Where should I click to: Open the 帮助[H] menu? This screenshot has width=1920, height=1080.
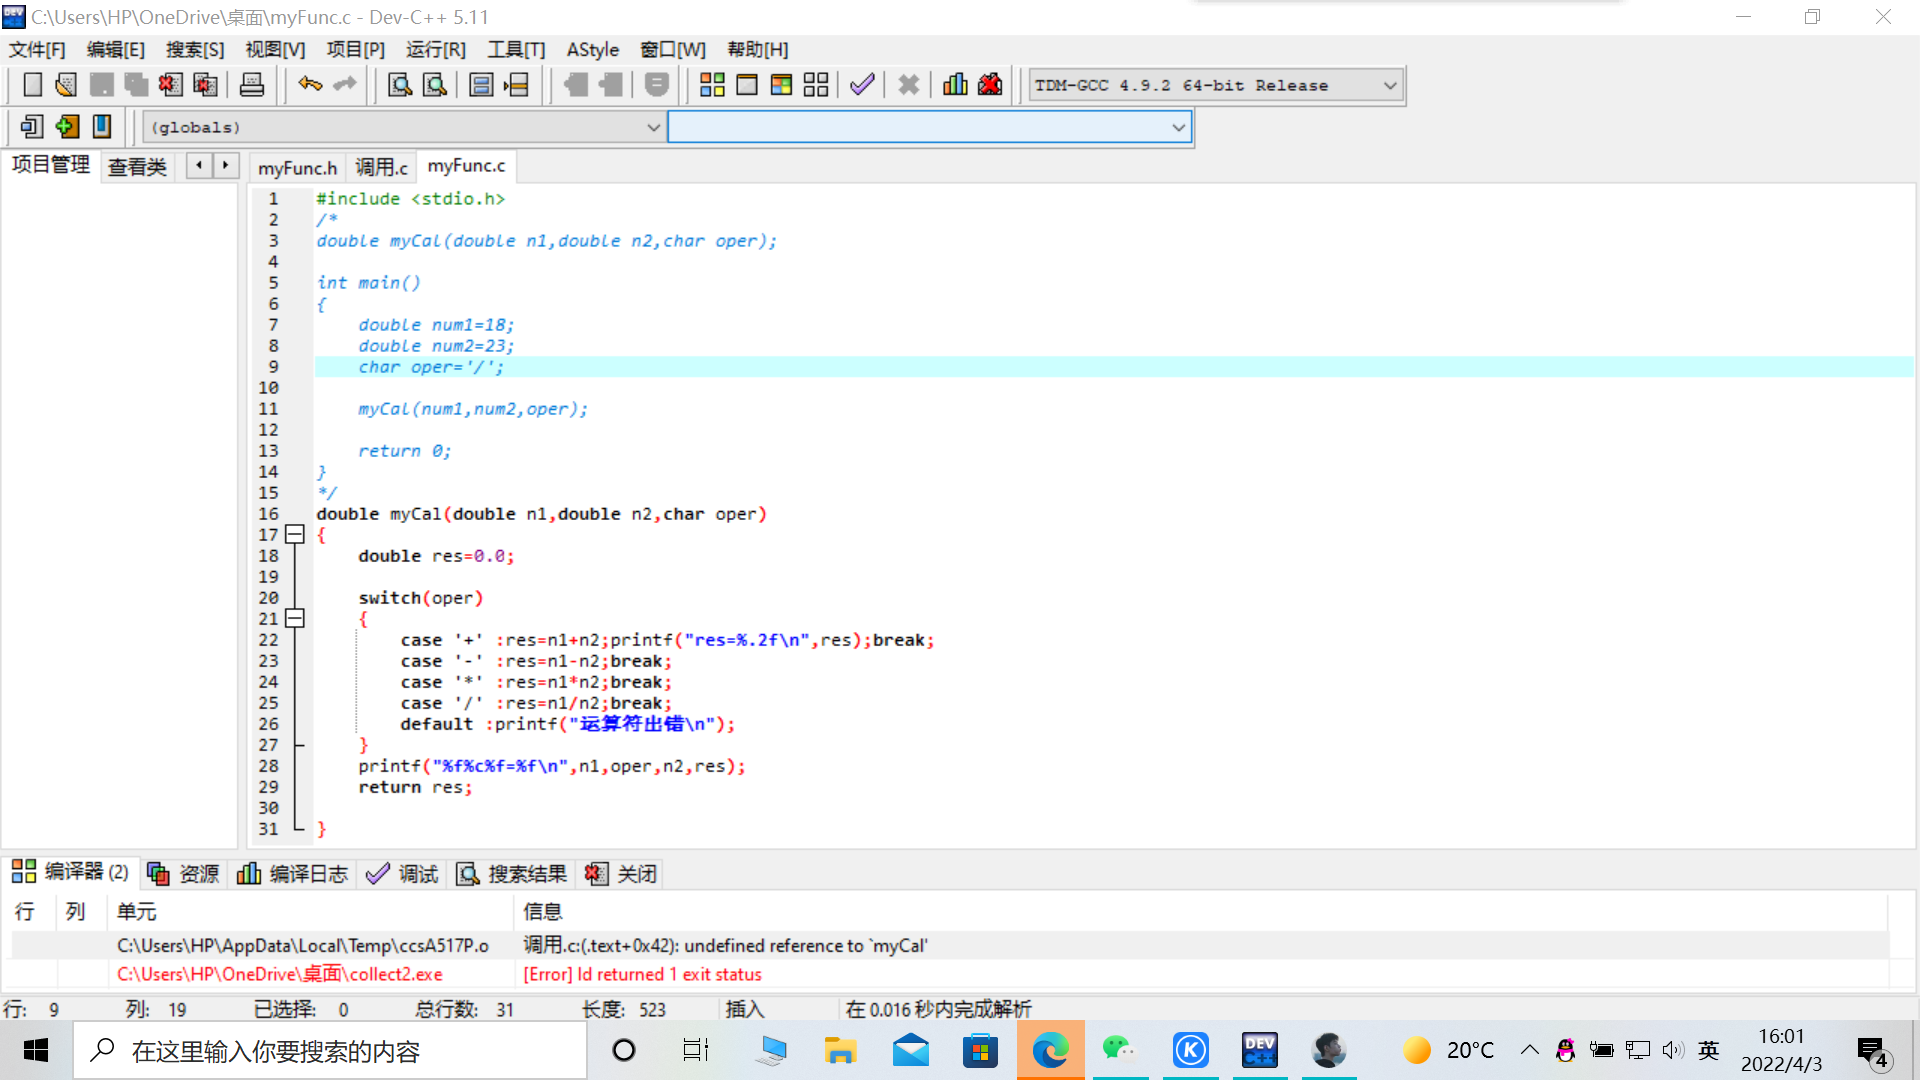click(758, 50)
